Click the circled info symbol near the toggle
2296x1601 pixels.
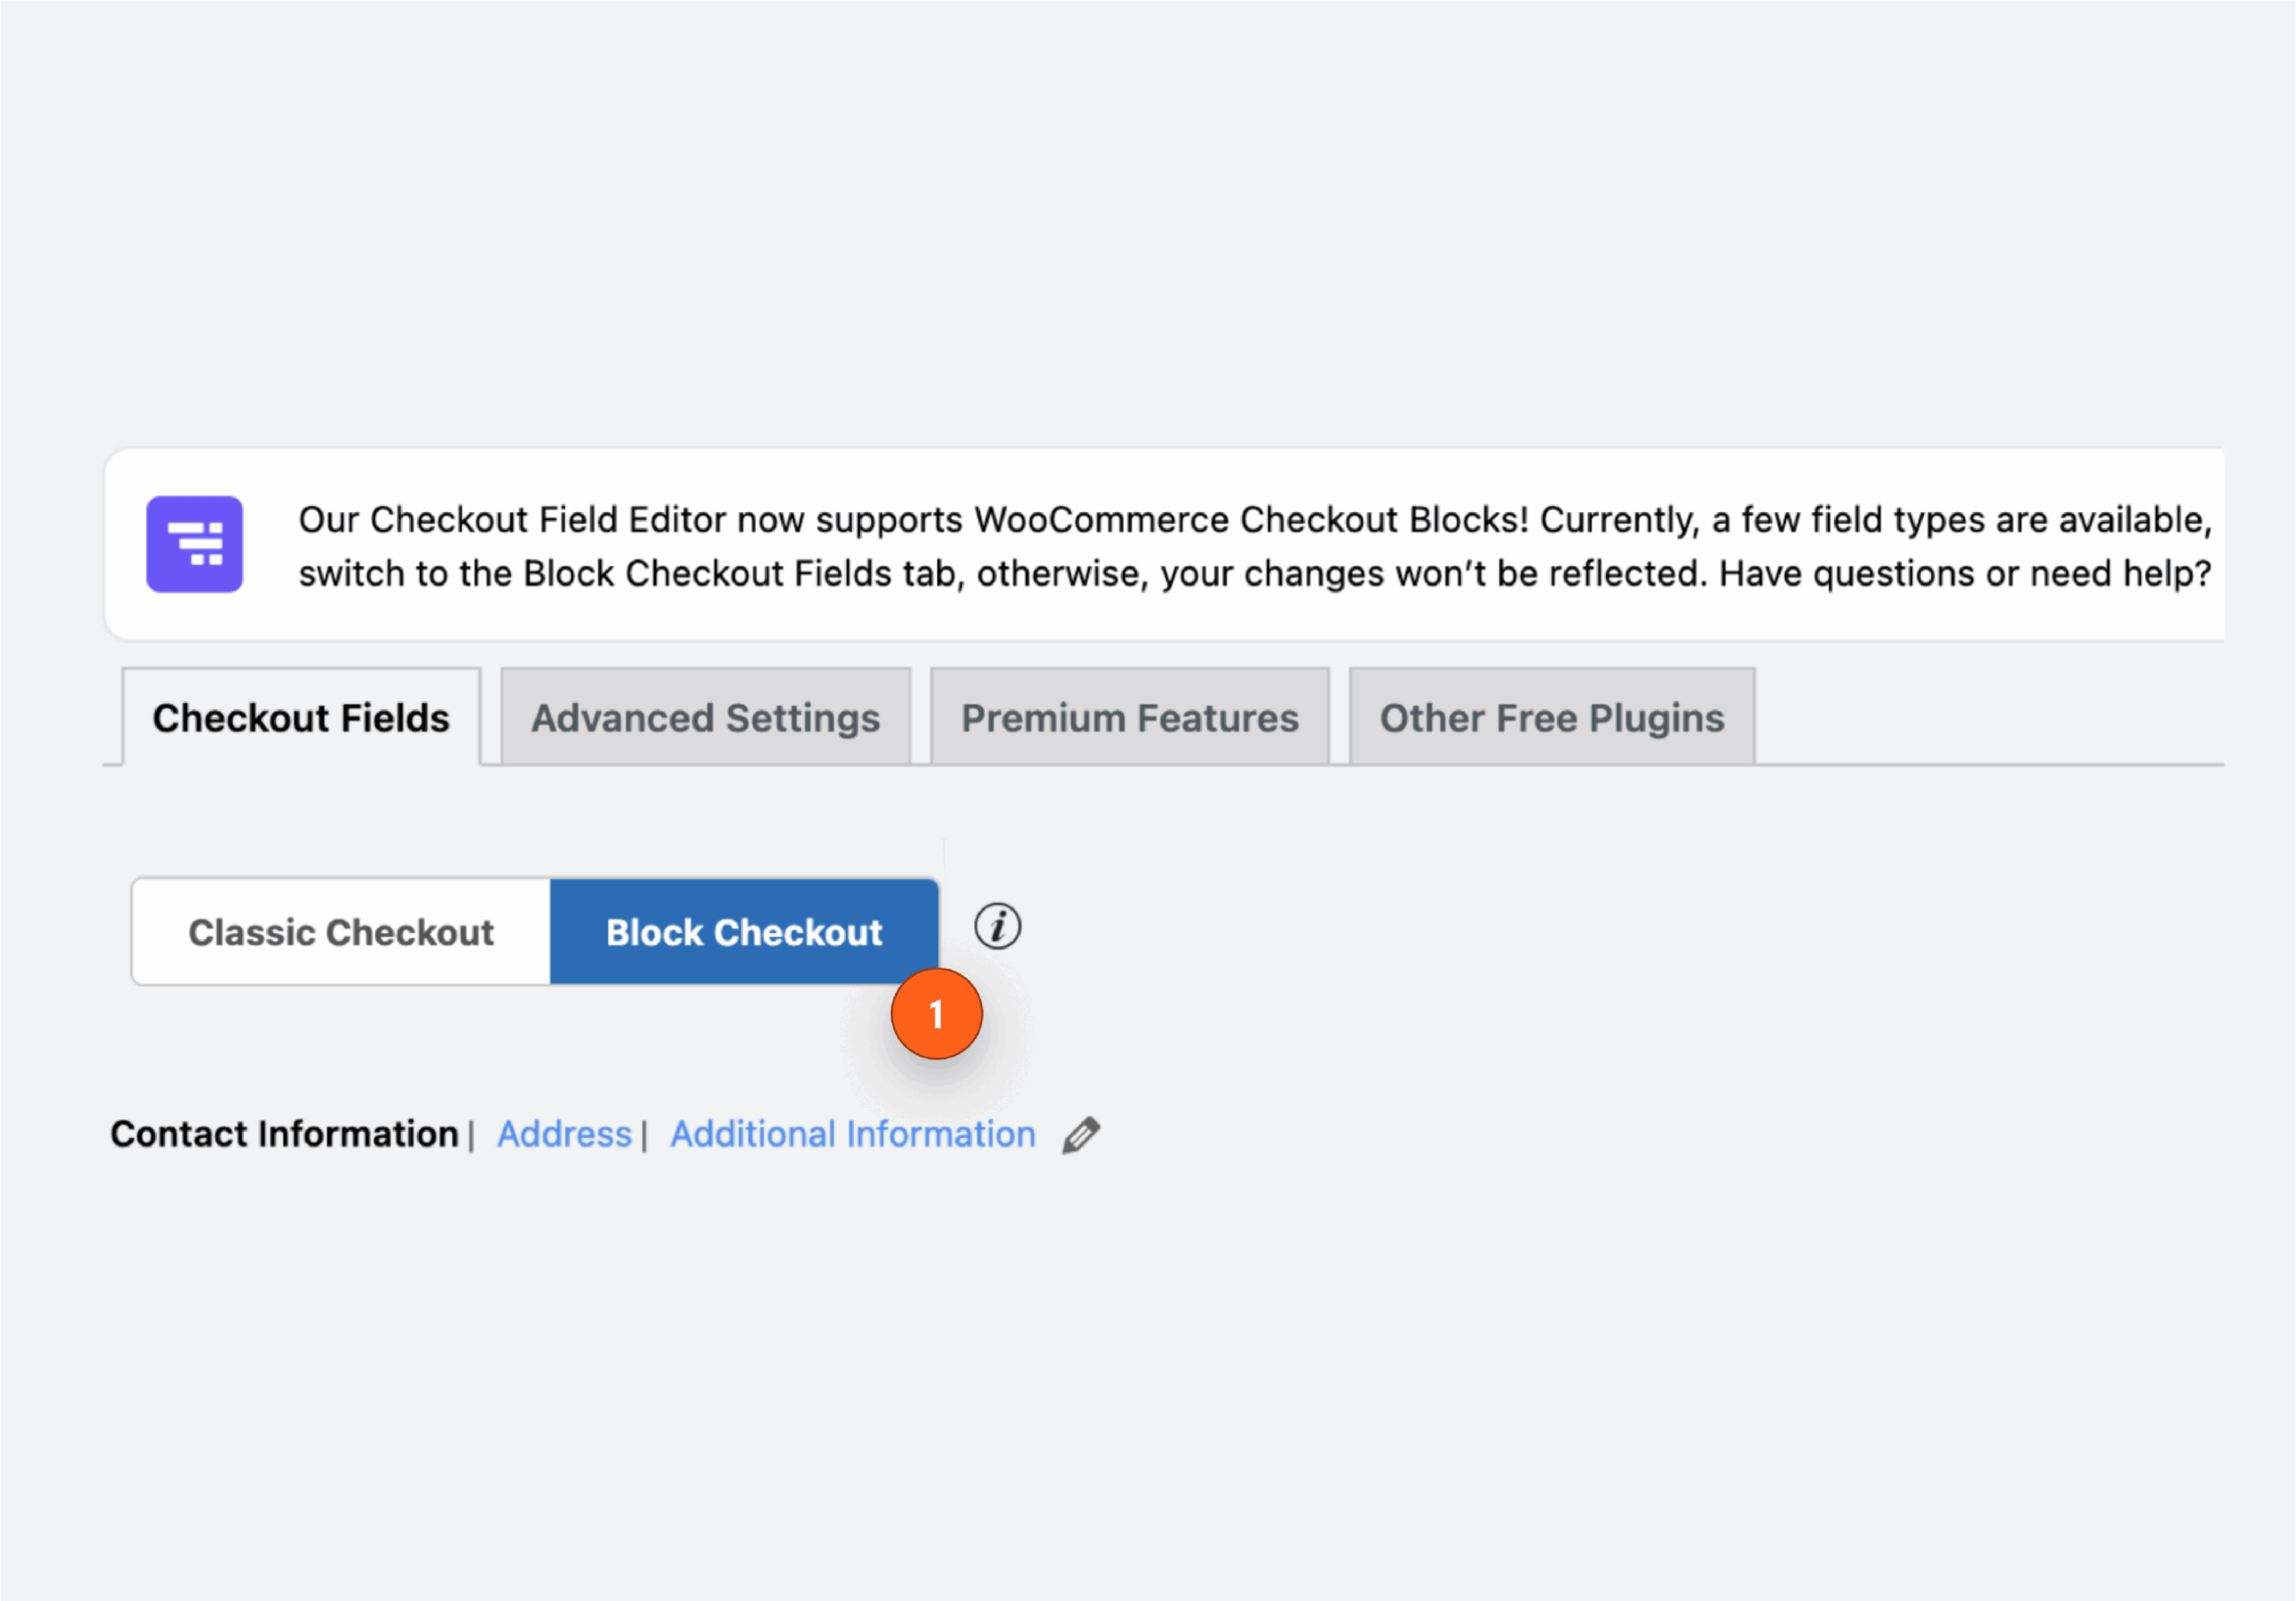pos(997,926)
